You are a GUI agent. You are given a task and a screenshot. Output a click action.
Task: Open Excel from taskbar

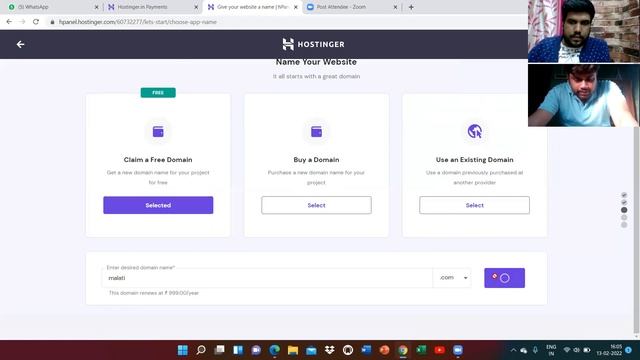(x=421, y=350)
